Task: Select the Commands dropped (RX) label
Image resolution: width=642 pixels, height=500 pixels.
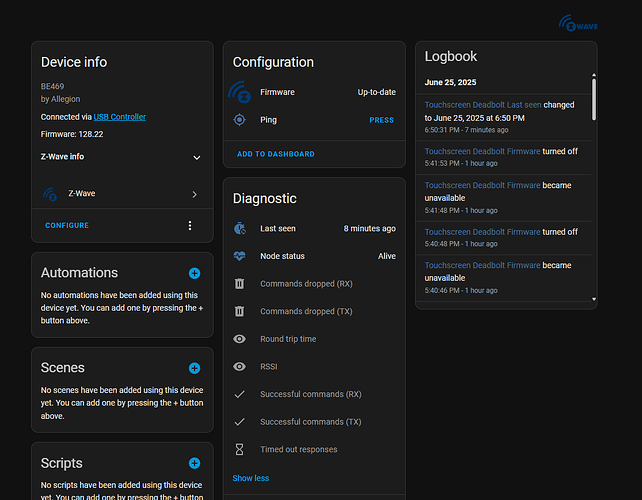Action: pyautogui.click(x=306, y=284)
